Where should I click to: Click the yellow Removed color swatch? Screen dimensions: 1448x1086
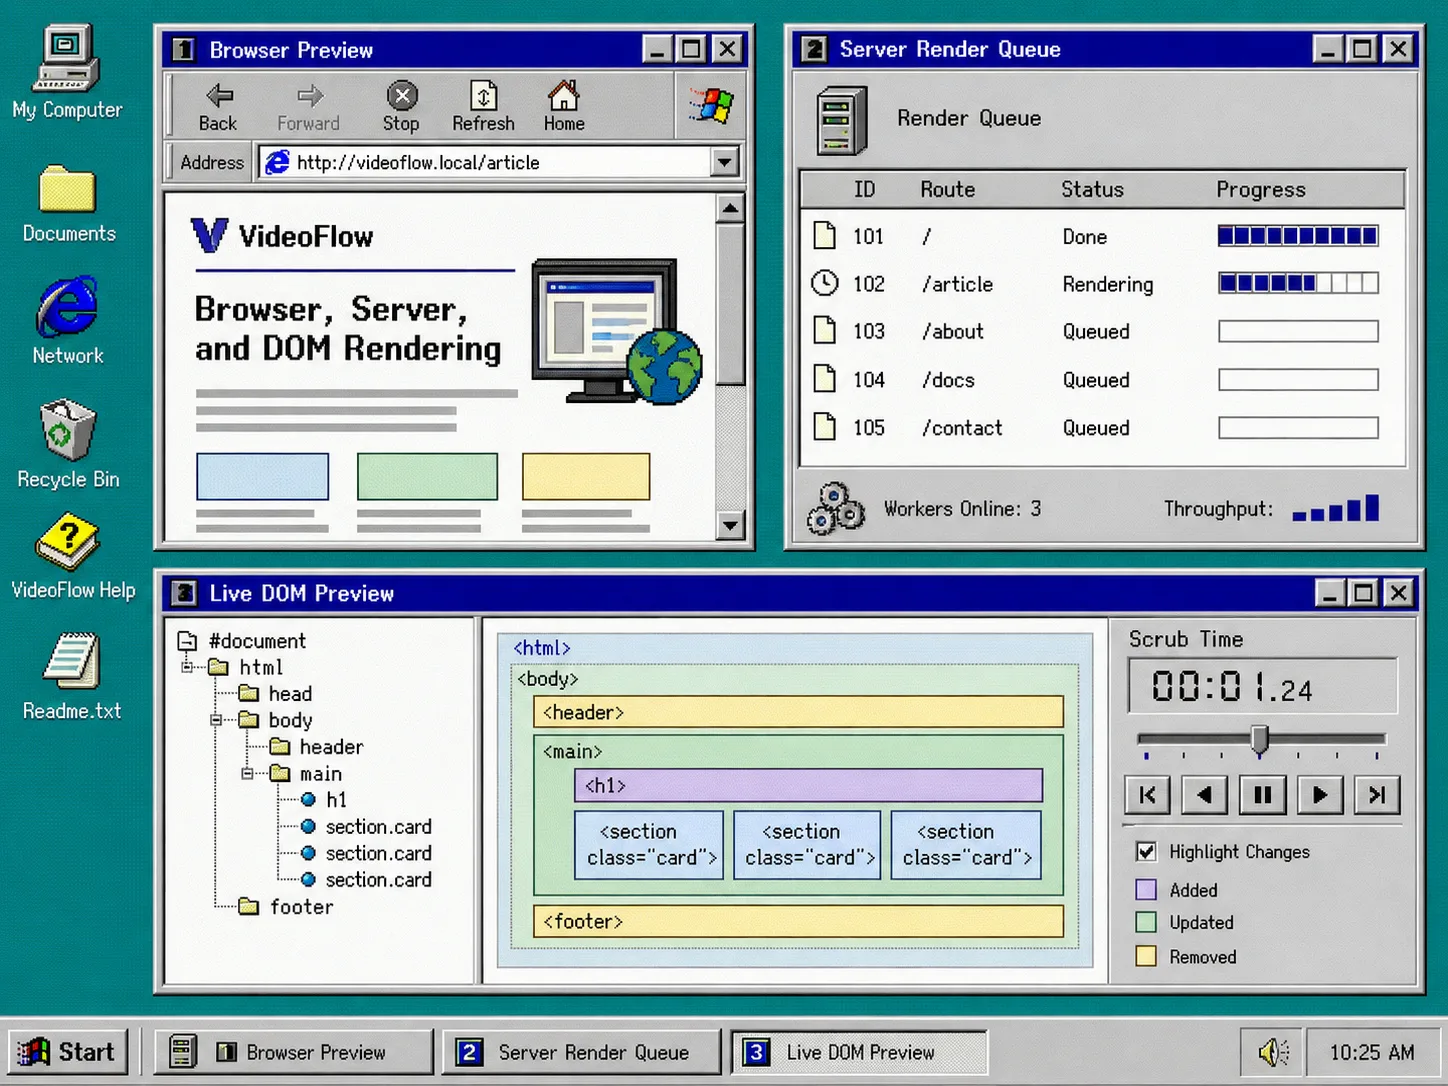pos(1146,956)
